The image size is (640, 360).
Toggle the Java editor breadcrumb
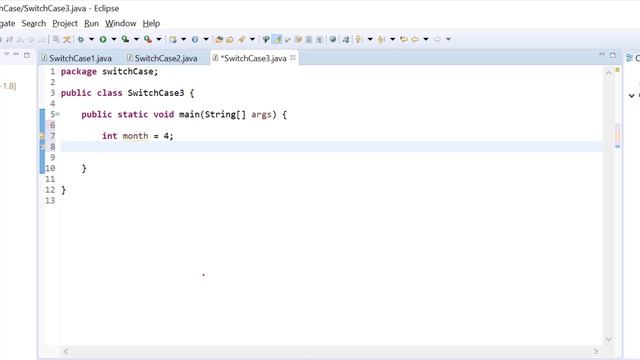pos(266,39)
